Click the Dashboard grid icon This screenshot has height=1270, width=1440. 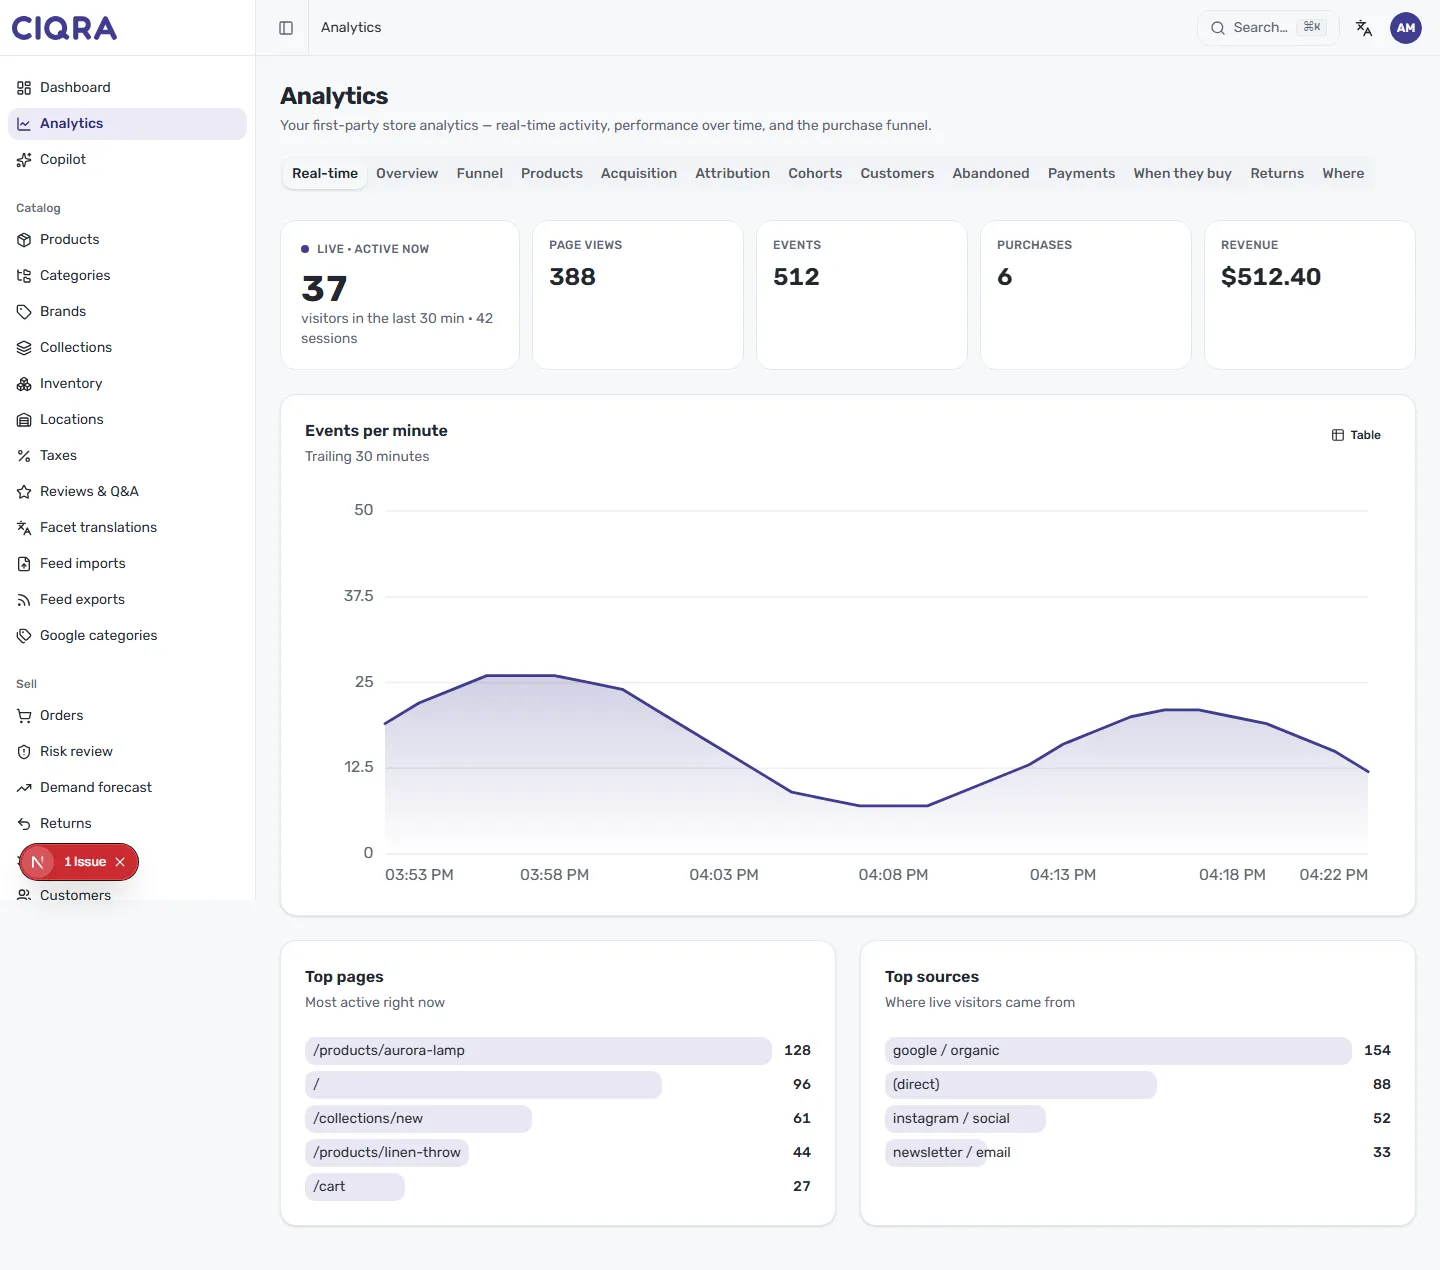(24, 88)
